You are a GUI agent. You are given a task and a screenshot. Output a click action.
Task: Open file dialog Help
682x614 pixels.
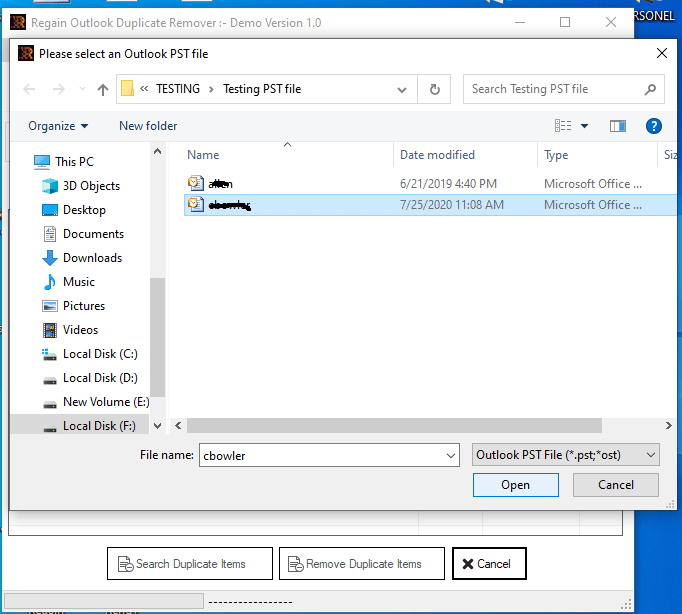coord(654,126)
